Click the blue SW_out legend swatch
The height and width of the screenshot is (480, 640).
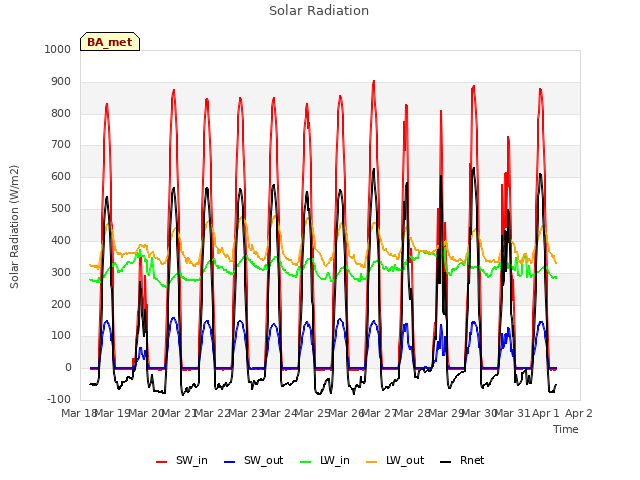230,462
